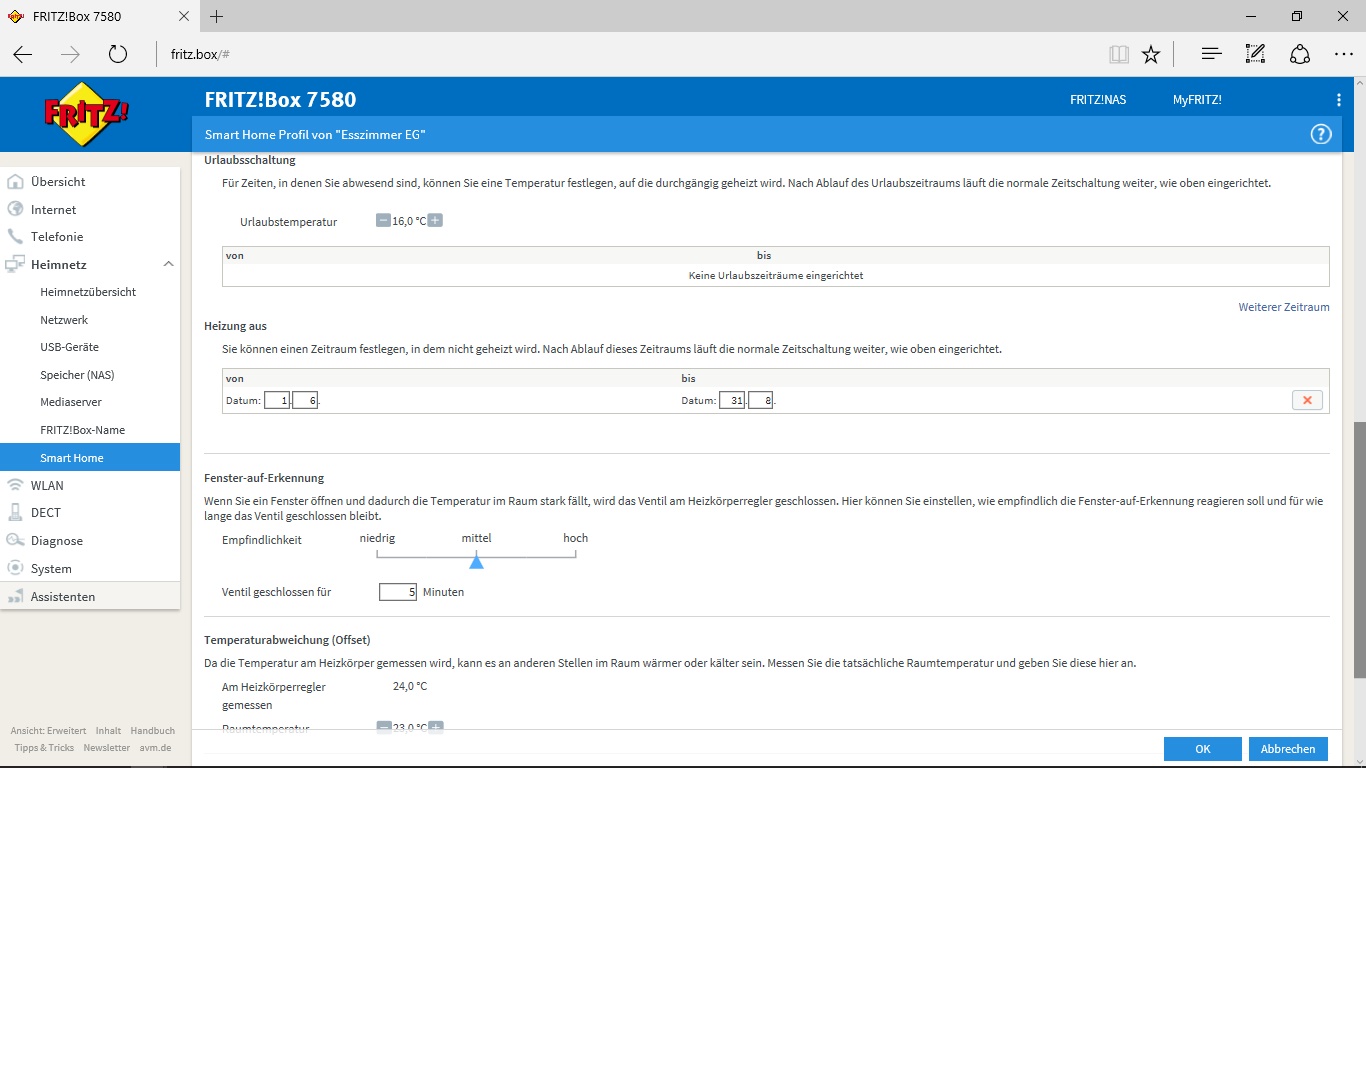Increase Urlaubstemperatur with plus button

[435, 221]
